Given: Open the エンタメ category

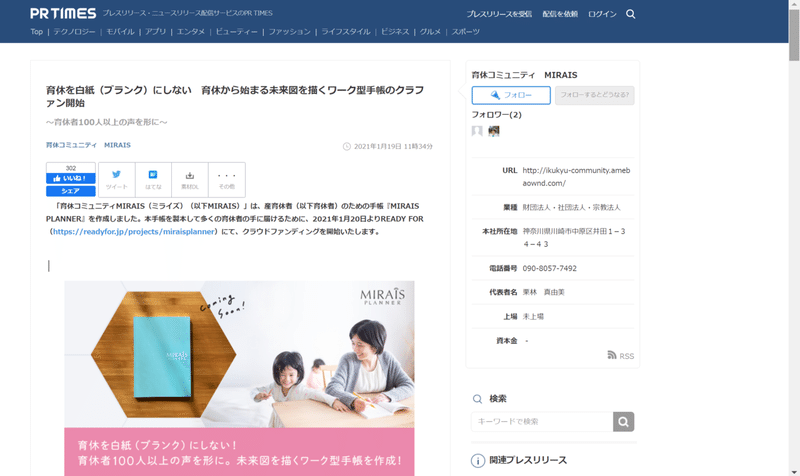Looking at the screenshot, I should 190,32.
